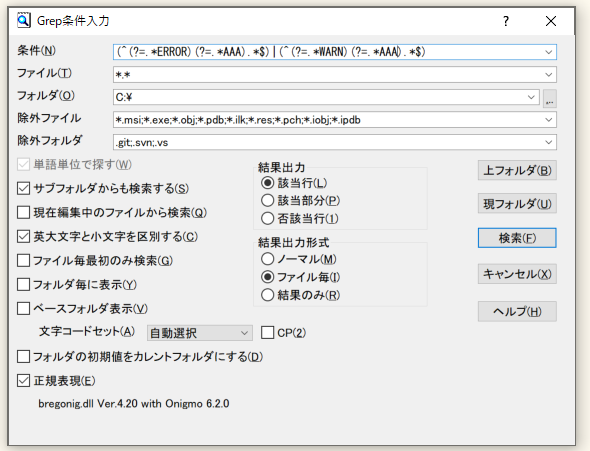Click the キャンセル(X) button
The image size is (590, 451).
(x=517, y=274)
